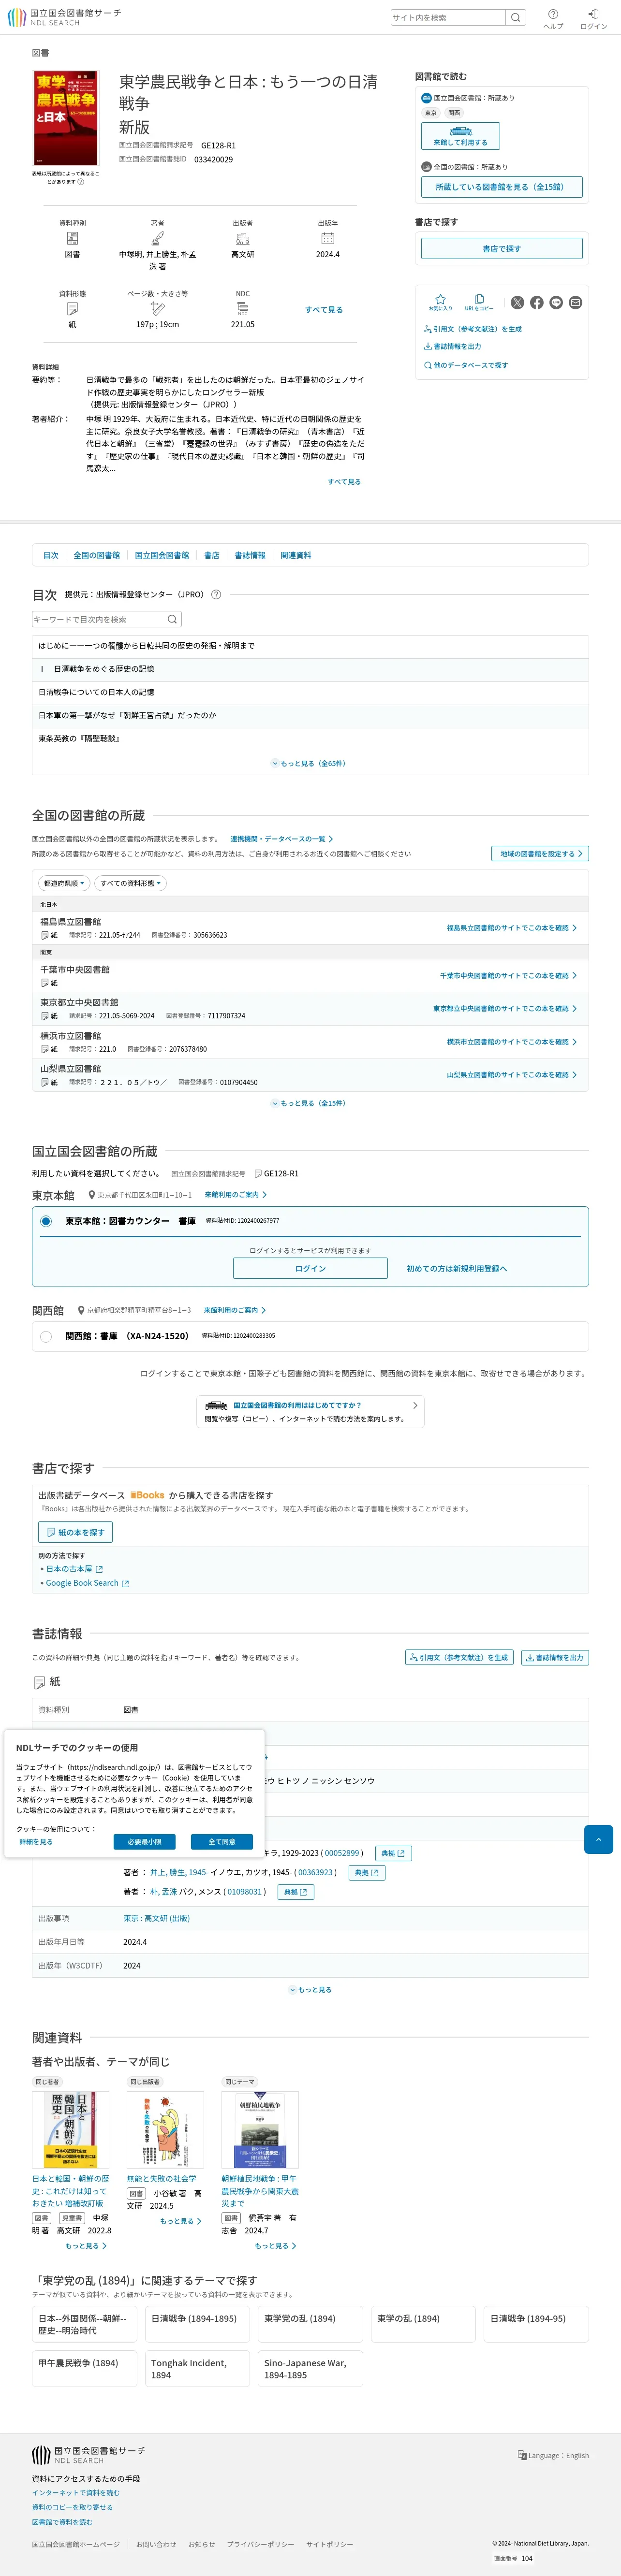Jump to 国立国会図書館 section tab
621x2576 pixels.
coord(162,555)
